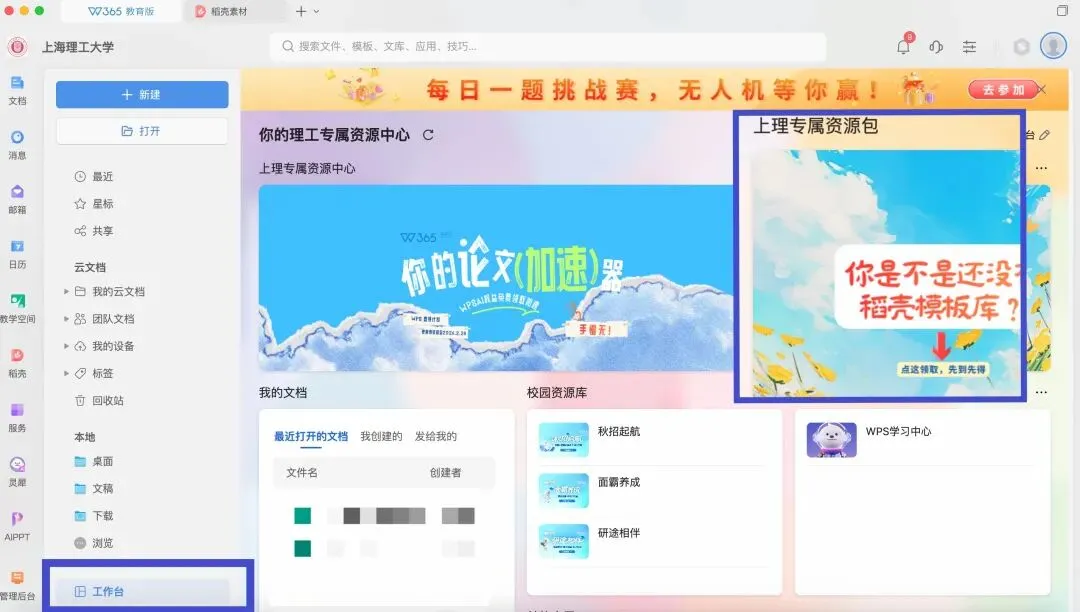
Task: Click the user avatar icon
Action: pyautogui.click(x=1053, y=46)
